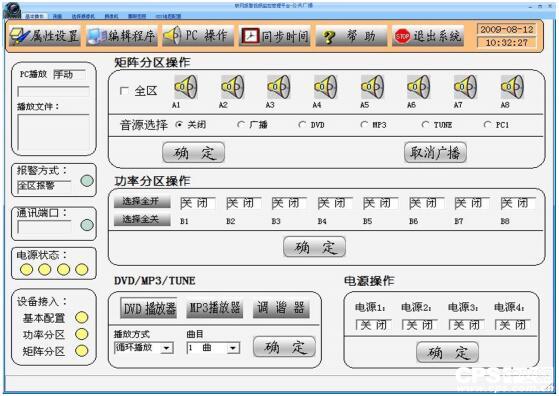The image size is (559, 396).
Task: Click the camera application logo
Action: [x=12, y=10]
